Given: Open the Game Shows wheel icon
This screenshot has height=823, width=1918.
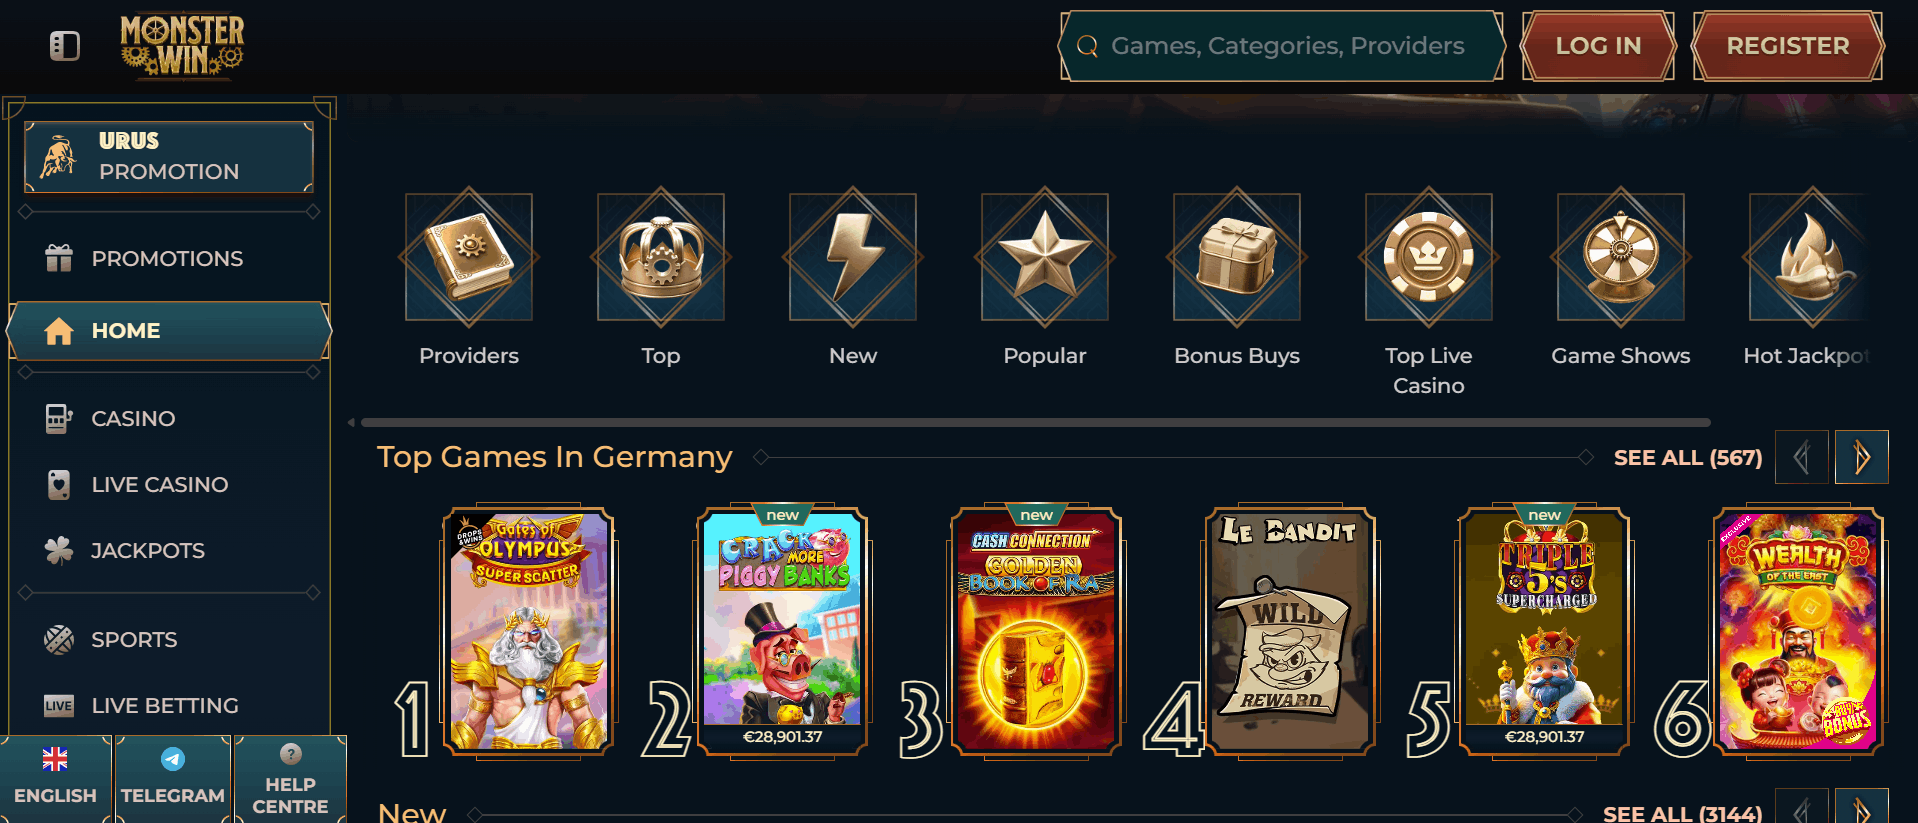Looking at the screenshot, I should (x=1621, y=257).
